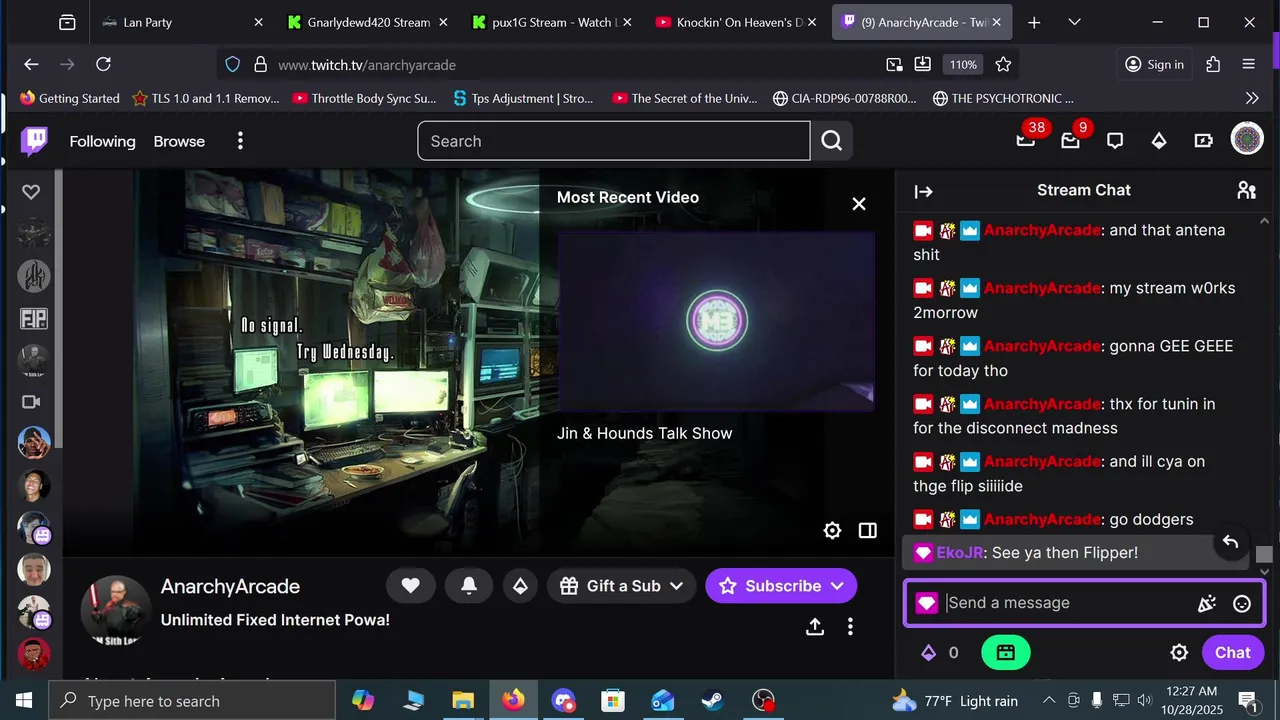
Task: Switch to Lan Party browser tab
Action: pyautogui.click(x=183, y=22)
